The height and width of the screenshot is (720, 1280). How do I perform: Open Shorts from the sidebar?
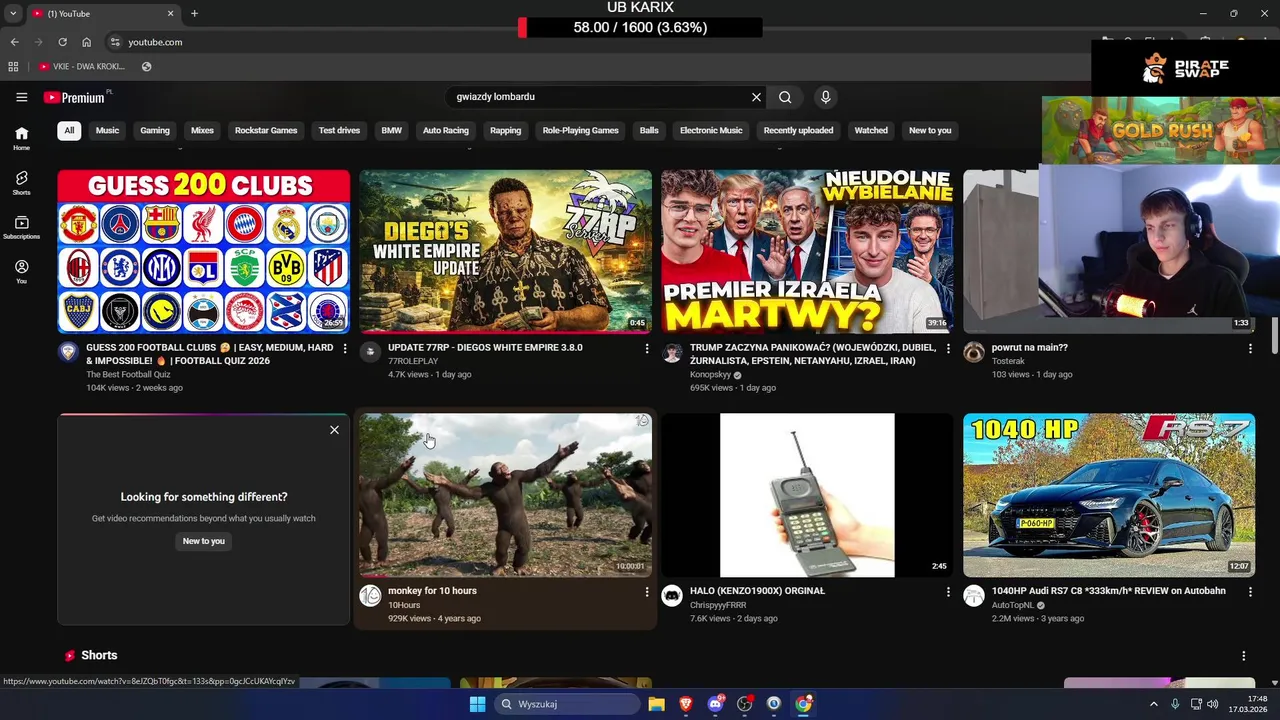click(21, 183)
